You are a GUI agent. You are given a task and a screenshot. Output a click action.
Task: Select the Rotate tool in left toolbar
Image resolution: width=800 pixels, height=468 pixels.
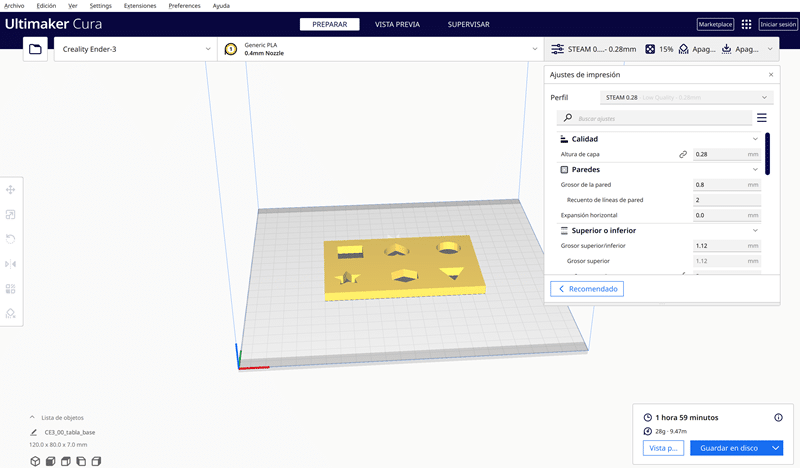click(11, 239)
